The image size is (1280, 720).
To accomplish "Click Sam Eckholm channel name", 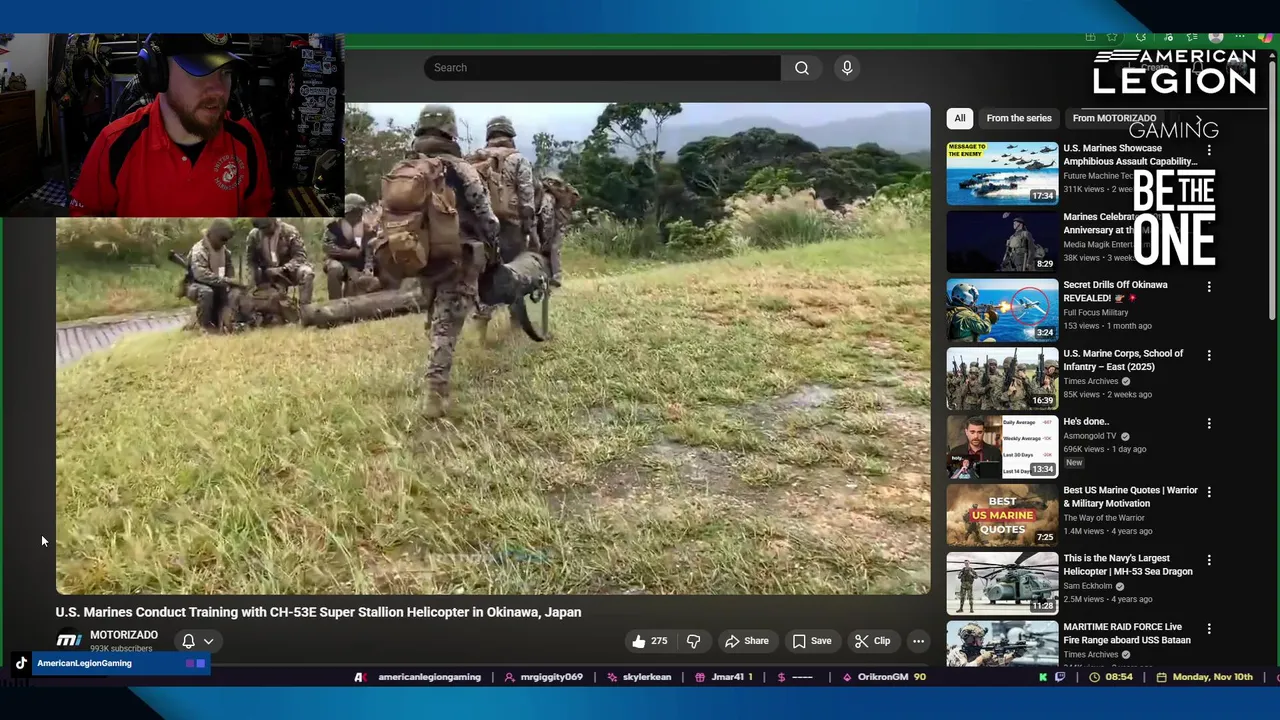I will point(1088,586).
